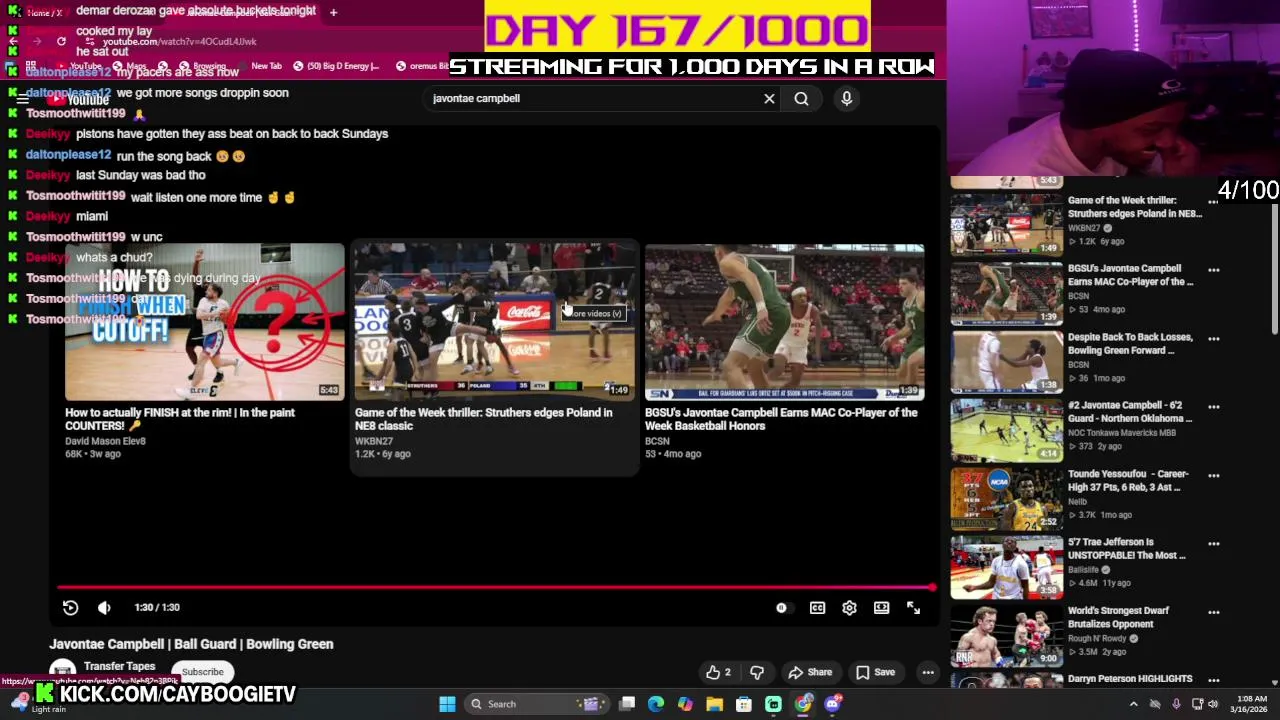Reload the page in the browser toolbar

(61, 42)
